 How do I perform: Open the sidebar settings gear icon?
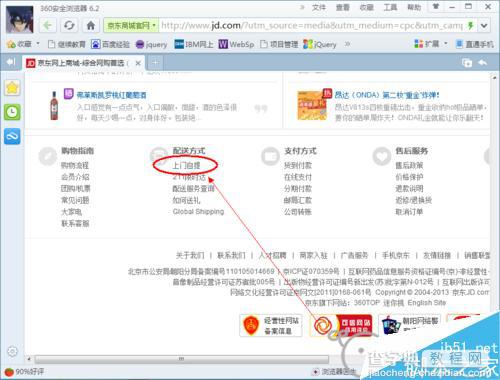coord(12,351)
